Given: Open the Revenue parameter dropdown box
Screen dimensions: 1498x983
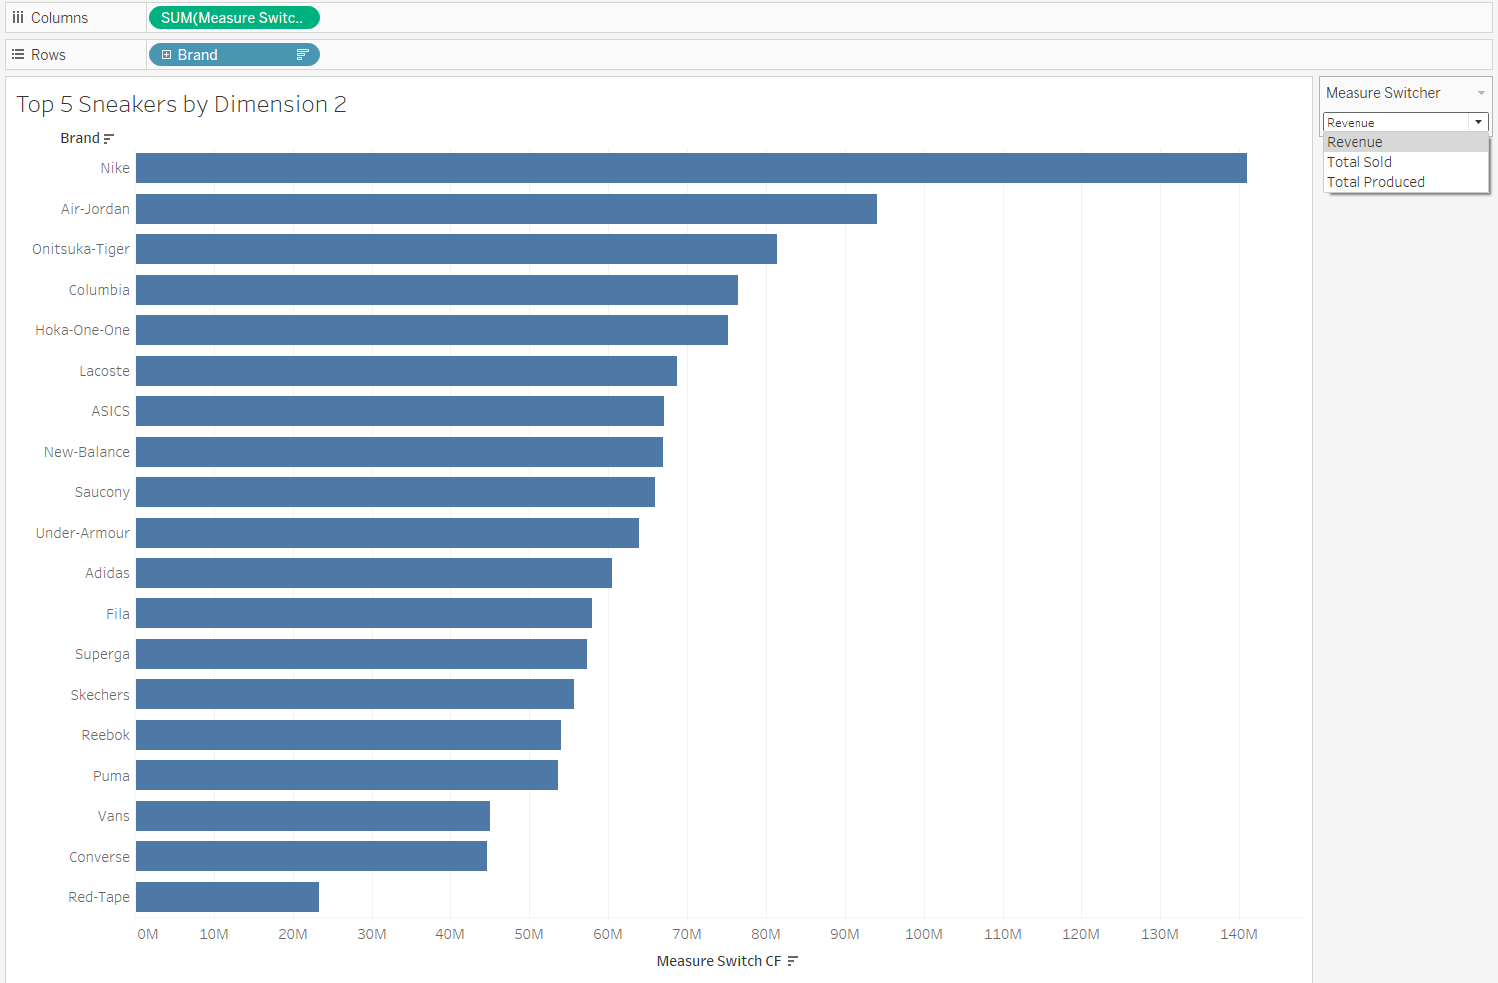Looking at the screenshot, I should (1405, 122).
